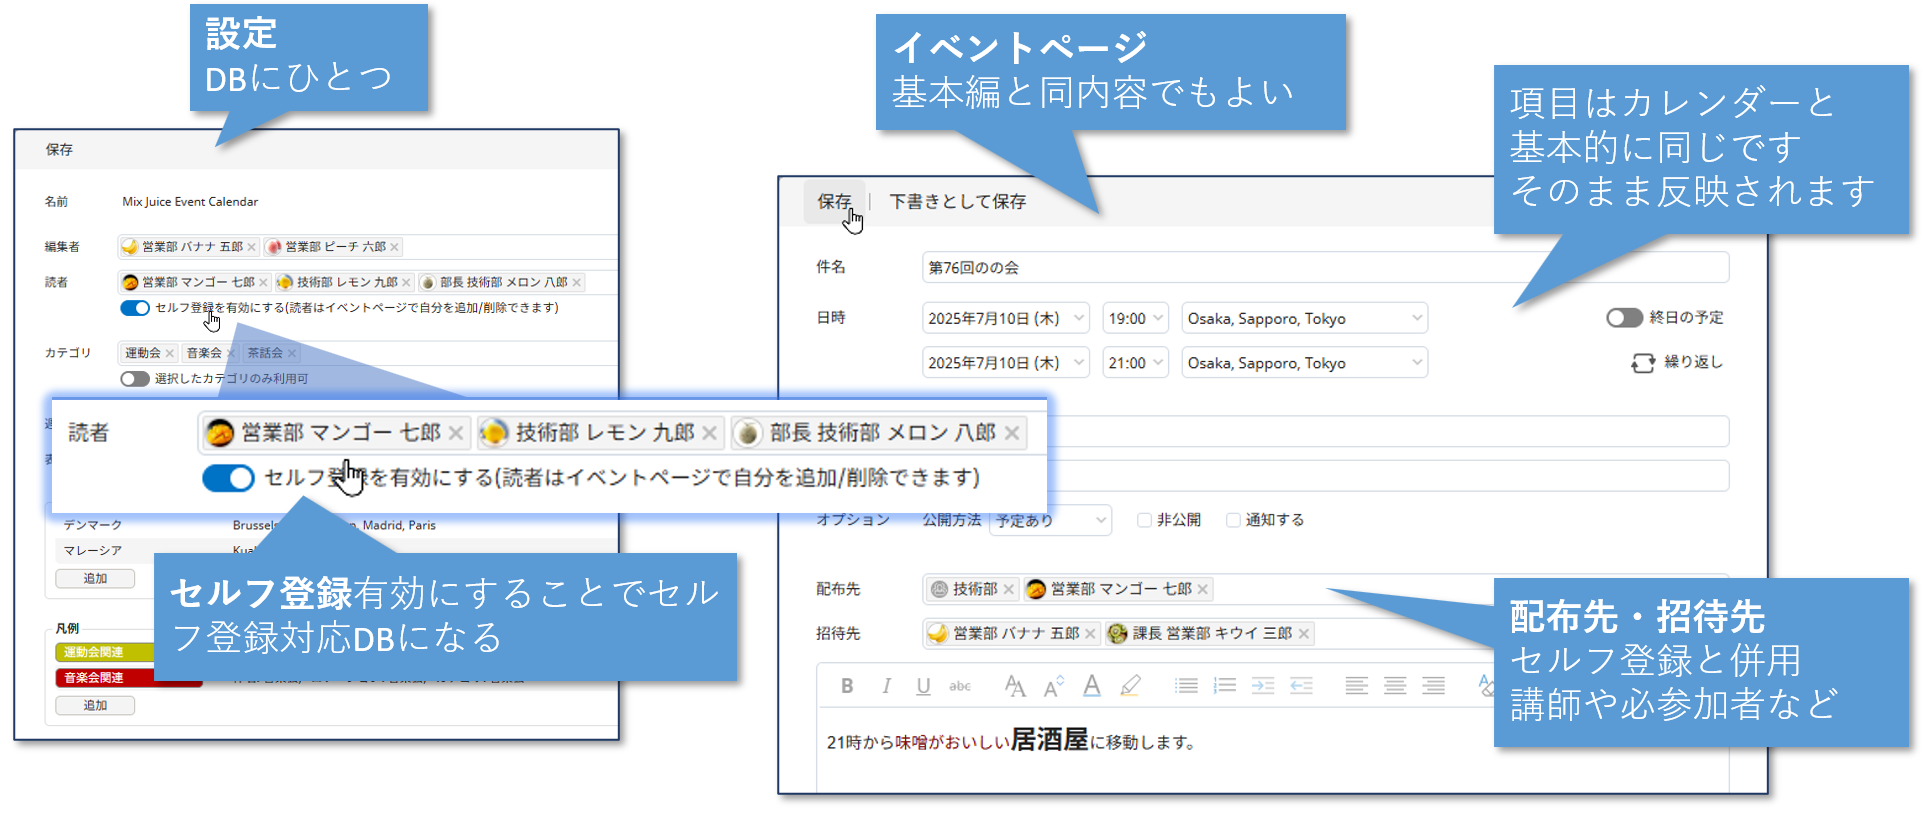The image size is (1923, 824).
Task: Select the red 音楽会関連 legend swatch
Action: click(104, 678)
